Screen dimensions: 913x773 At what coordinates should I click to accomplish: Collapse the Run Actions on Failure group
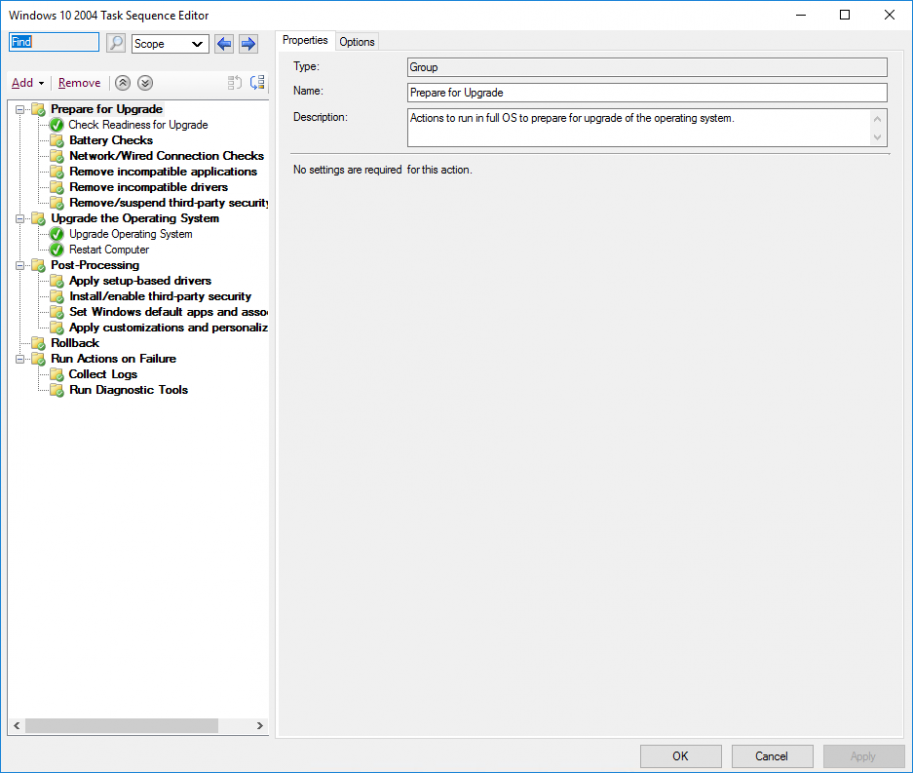(x=21, y=358)
